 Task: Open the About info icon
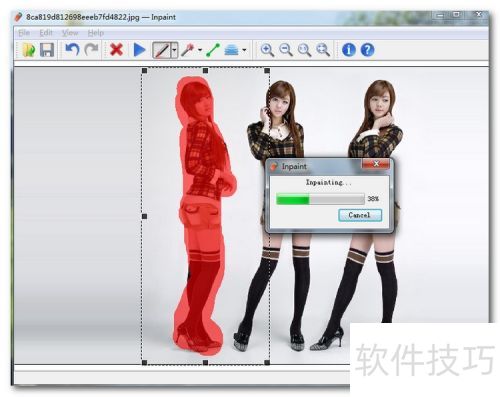[x=349, y=50]
